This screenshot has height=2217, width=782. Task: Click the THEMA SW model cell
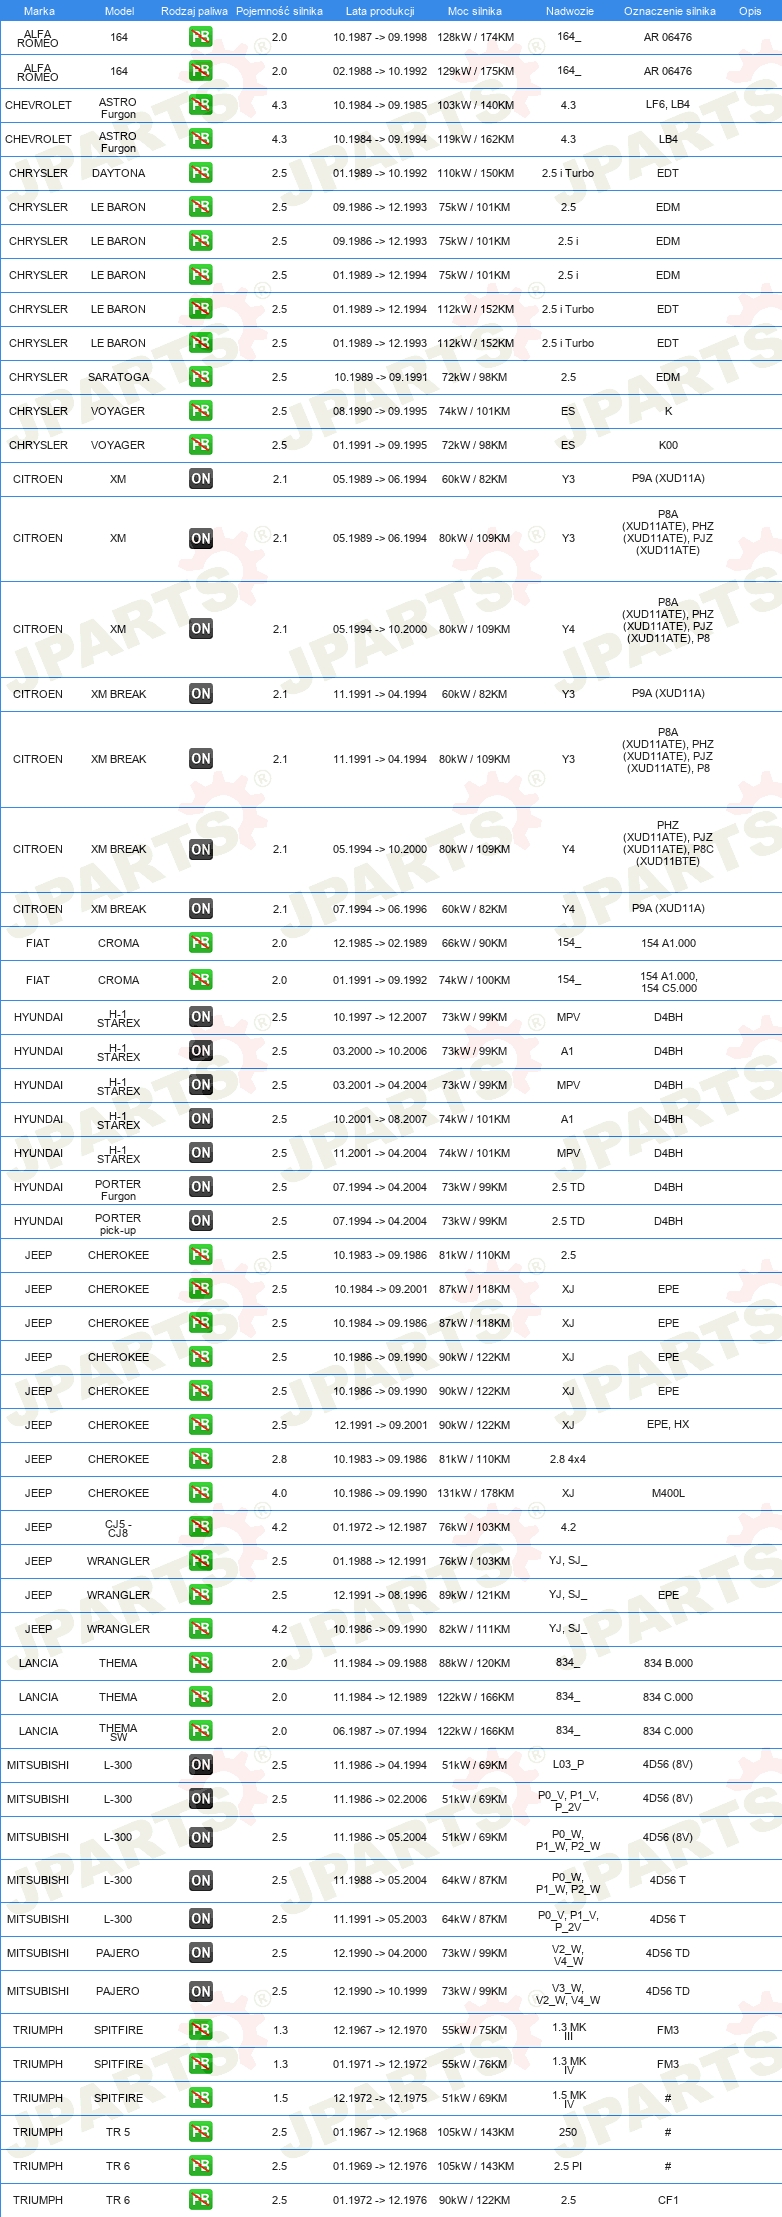point(118,1732)
